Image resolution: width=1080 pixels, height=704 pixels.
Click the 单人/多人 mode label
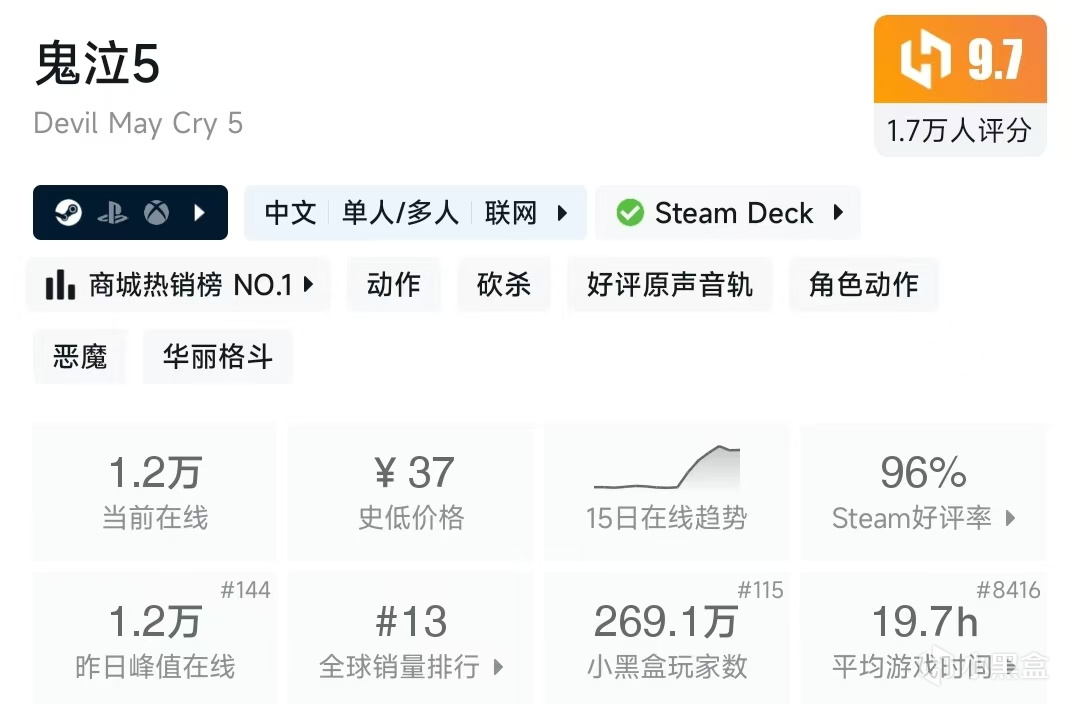pyautogui.click(x=400, y=213)
